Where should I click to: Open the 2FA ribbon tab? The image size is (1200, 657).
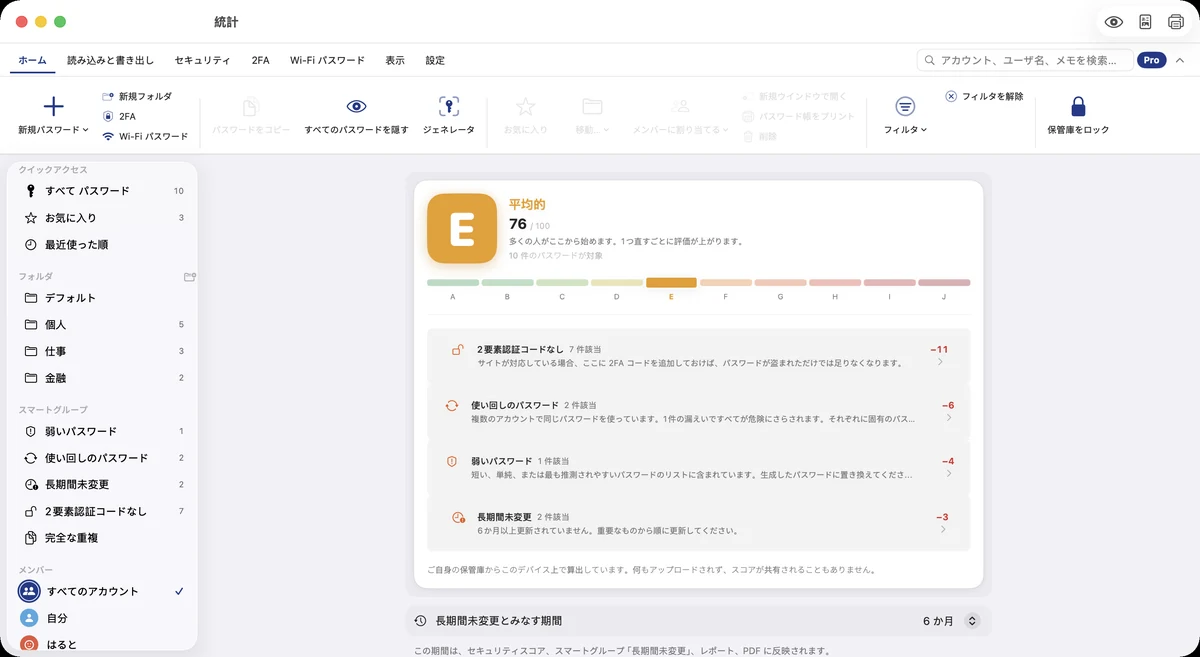coord(260,60)
